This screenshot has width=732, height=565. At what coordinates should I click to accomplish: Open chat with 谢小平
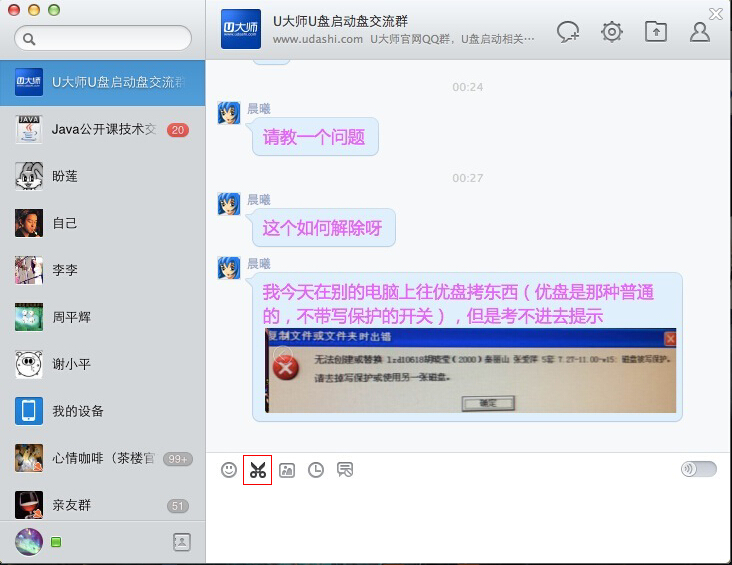[x=103, y=364]
